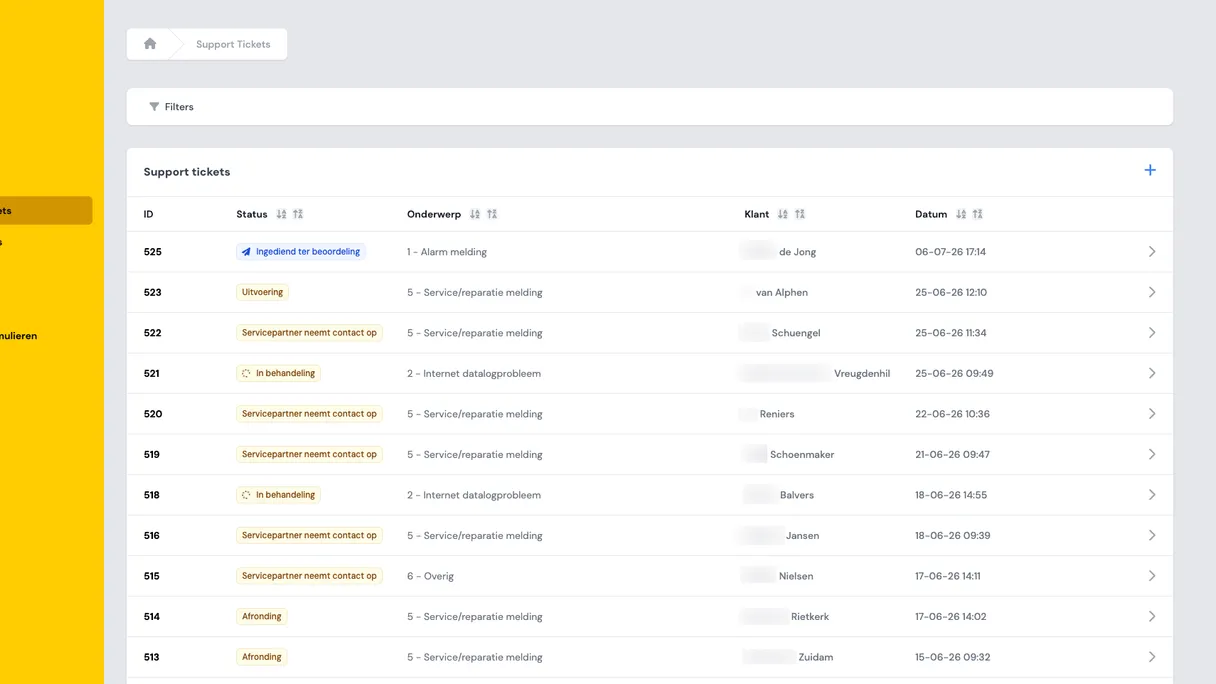The width and height of the screenshot is (1216, 684).
Task: Click customer name 'Vreugdenhil'
Action: 862,373
